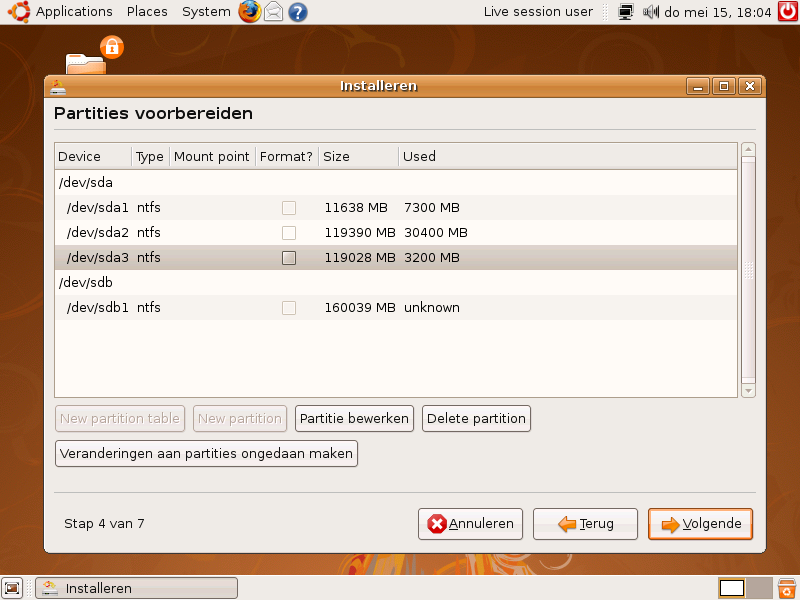Screen dimensions: 800x600
Task: Open the Places menu
Action: pos(147,12)
